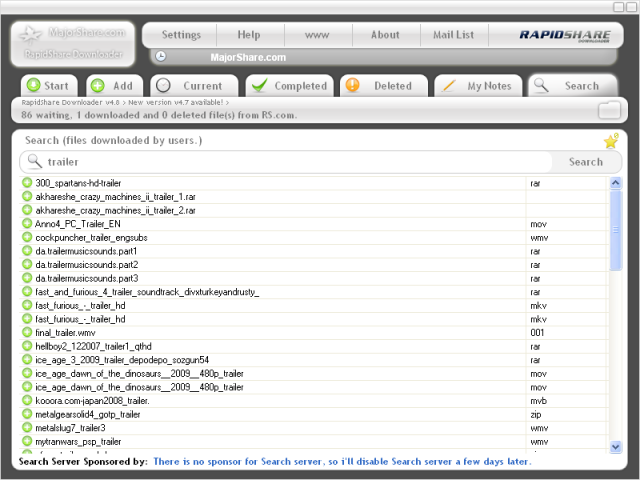Add akhareshe_crazy_machines_ii_trailer_2.rar via green plus
The height and width of the screenshot is (480, 640).
coord(27,210)
